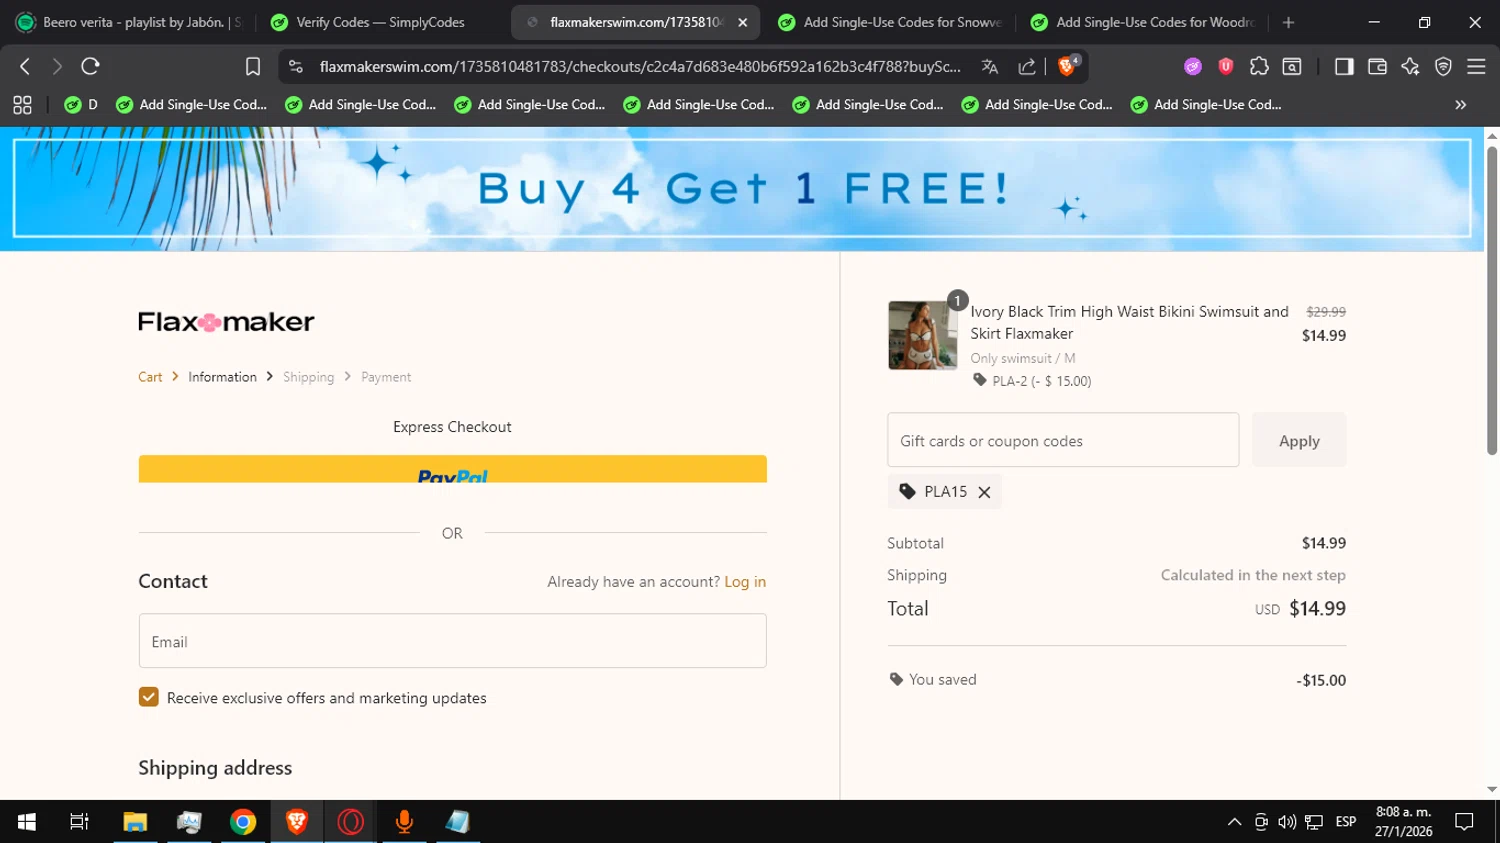This screenshot has width=1500, height=843.
Task: Open Leo AI sparkle icon
Action: pos(1410,66)
